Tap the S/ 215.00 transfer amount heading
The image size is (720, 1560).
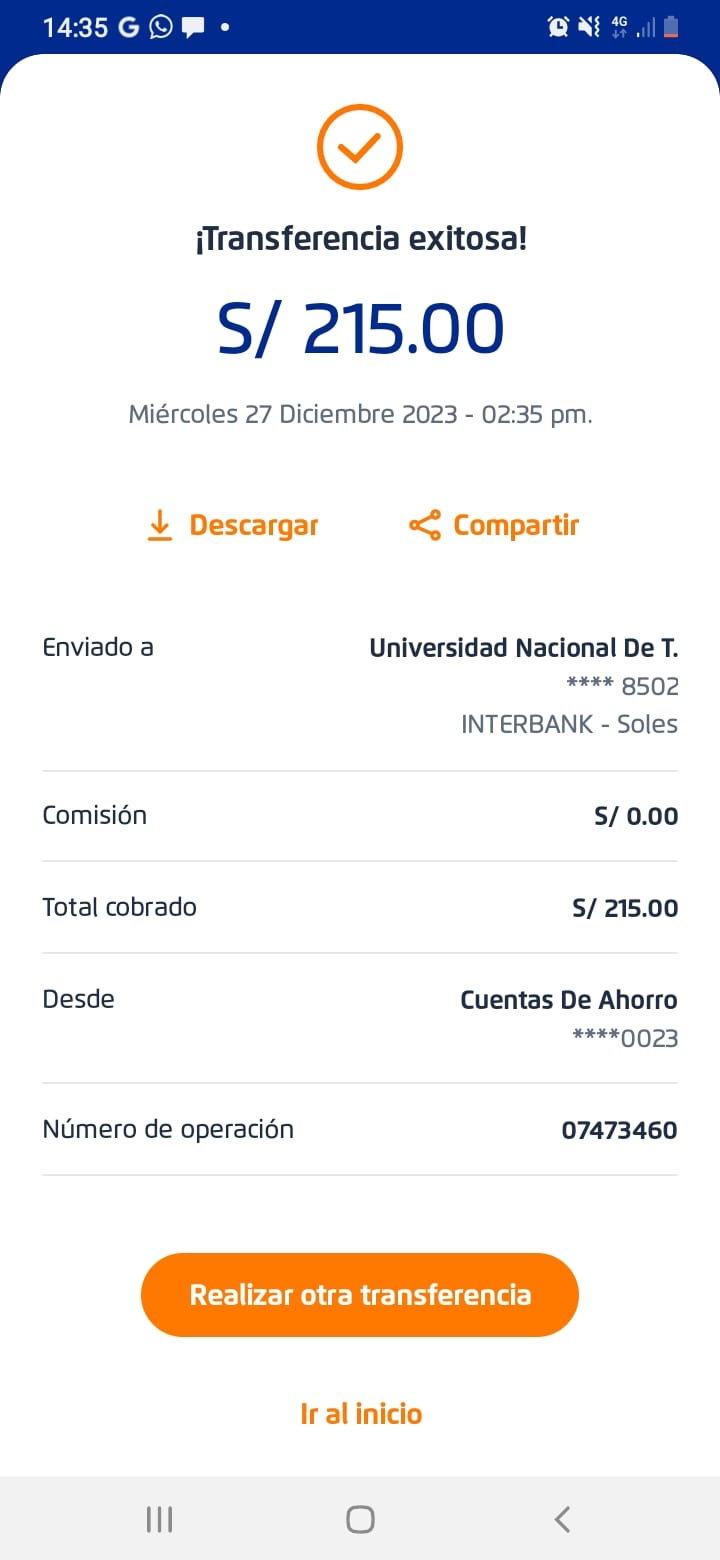click(x=361, y=330)
